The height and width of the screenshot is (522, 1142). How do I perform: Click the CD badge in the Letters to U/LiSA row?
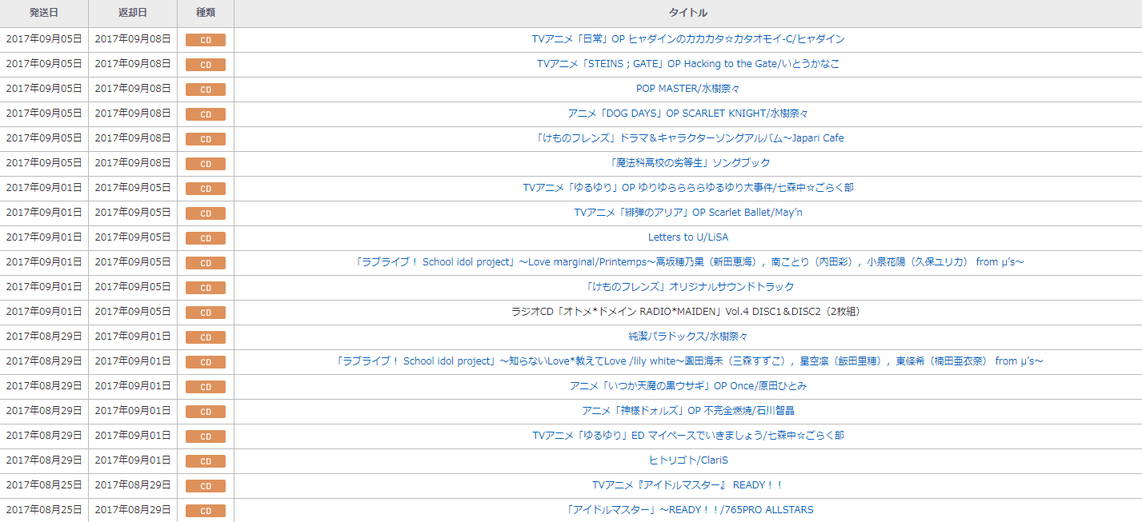tap(205, 238)
